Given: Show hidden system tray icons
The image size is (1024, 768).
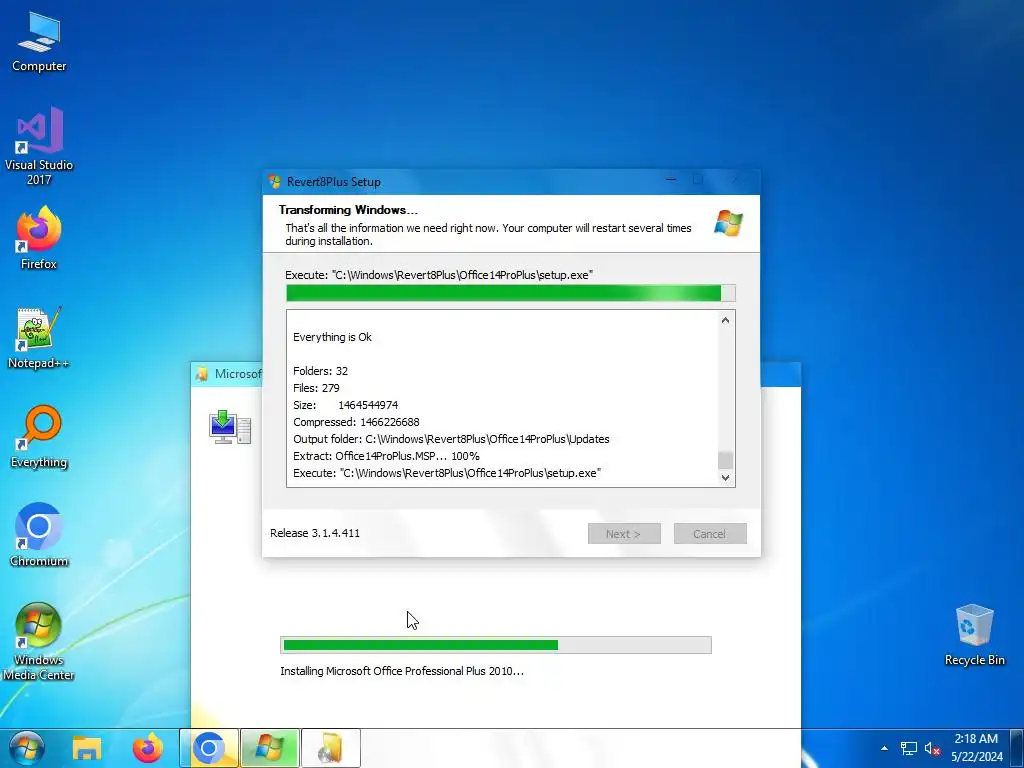Looking at the screenshot, I should tap(884, 748).
